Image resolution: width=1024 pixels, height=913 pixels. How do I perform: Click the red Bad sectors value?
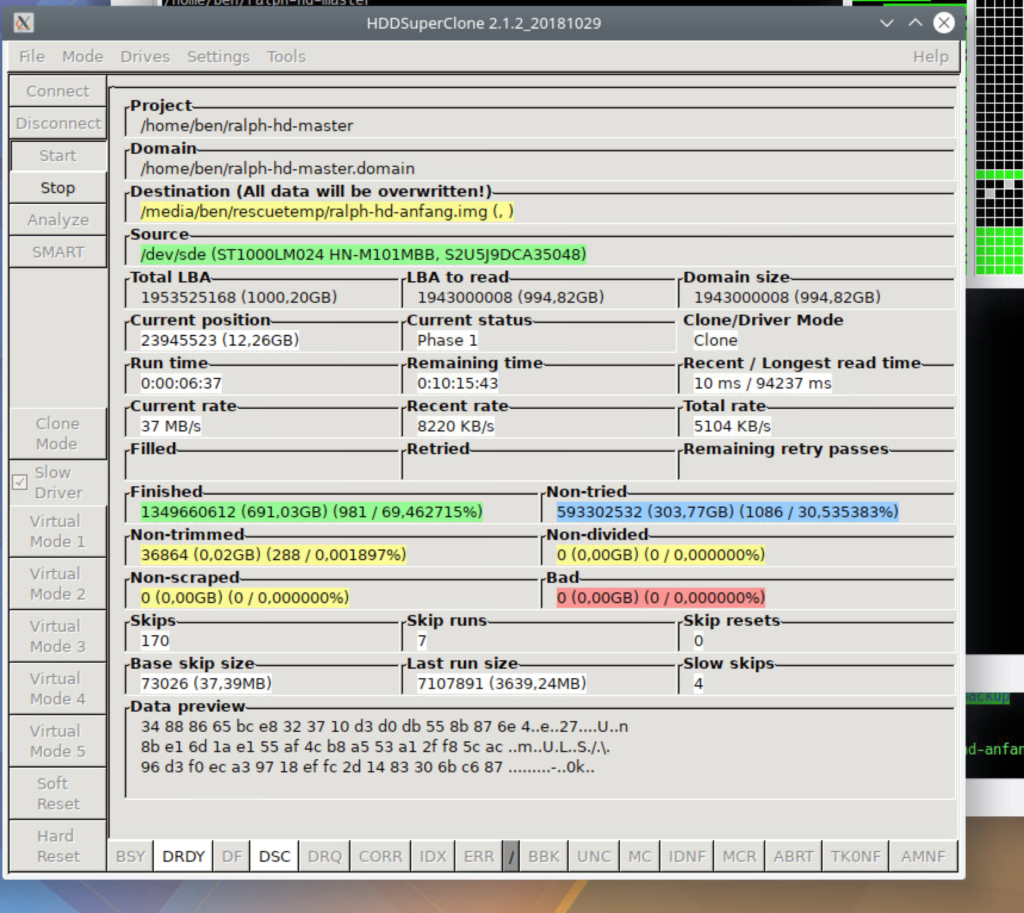pyautogui.click(x=660, y=598)
